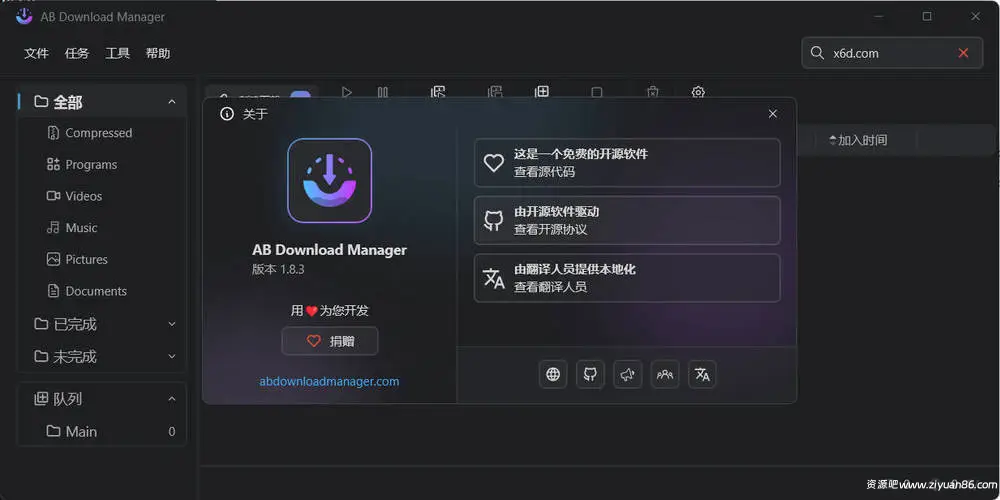Viewport: 1000px width, 500px height.
Task: Open the 文件 menu
Action: click(x=36, y=53)
